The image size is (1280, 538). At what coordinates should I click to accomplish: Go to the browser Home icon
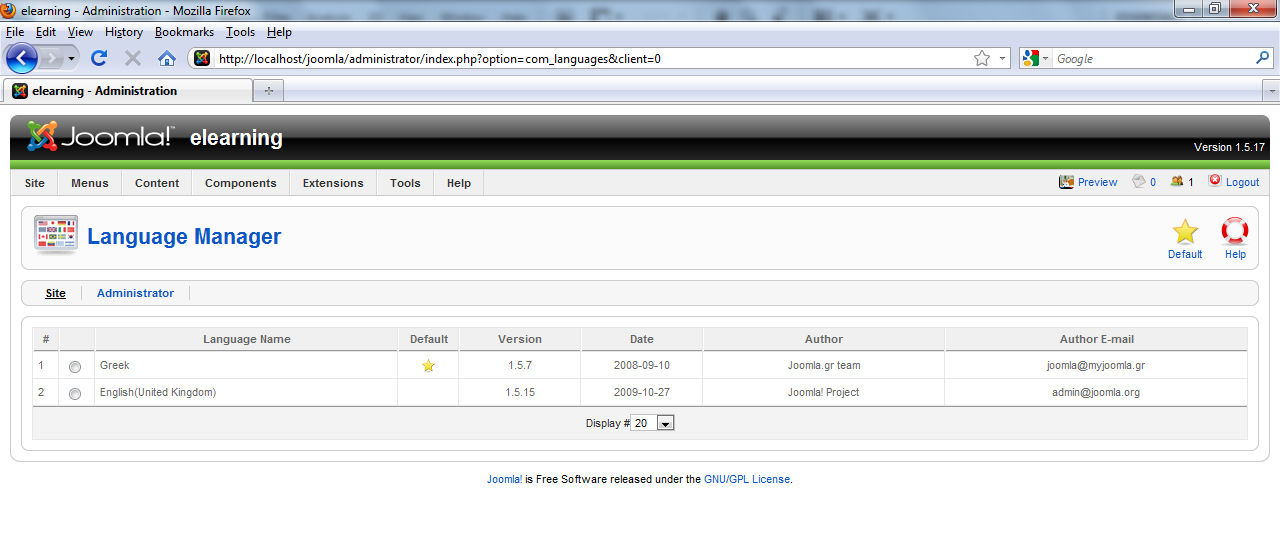[167, 58]
